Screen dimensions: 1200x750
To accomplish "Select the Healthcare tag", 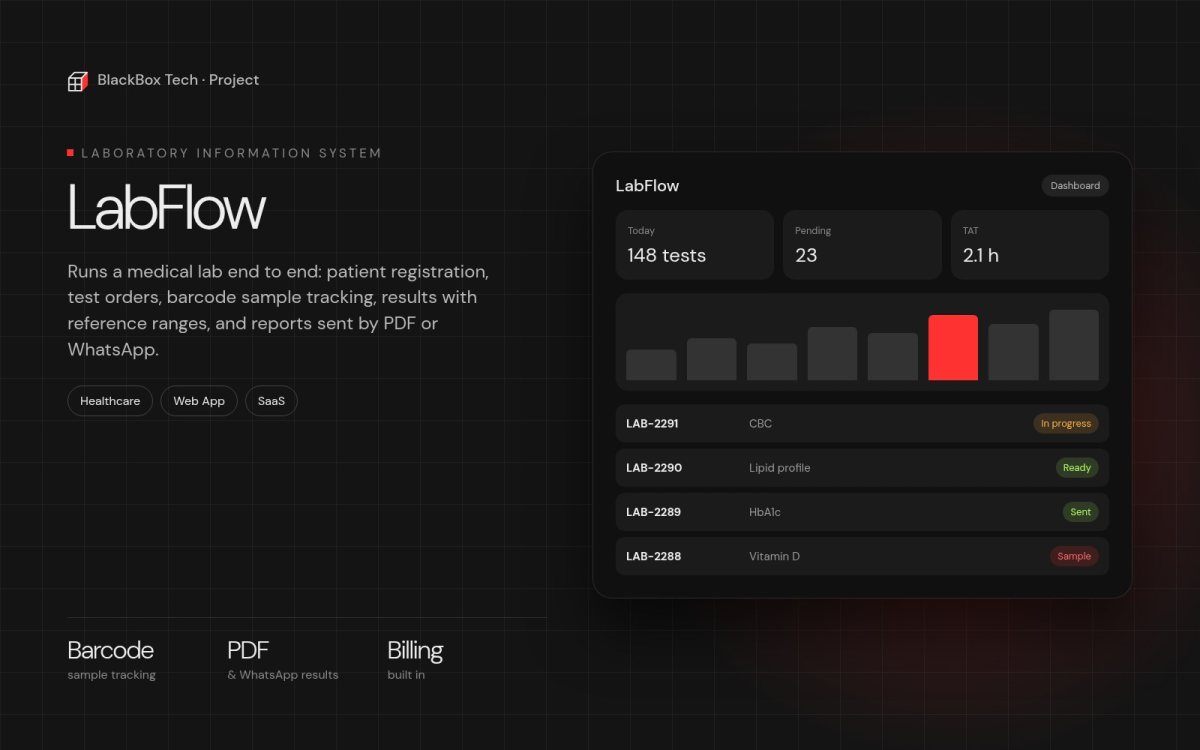I will coord(110,401).
